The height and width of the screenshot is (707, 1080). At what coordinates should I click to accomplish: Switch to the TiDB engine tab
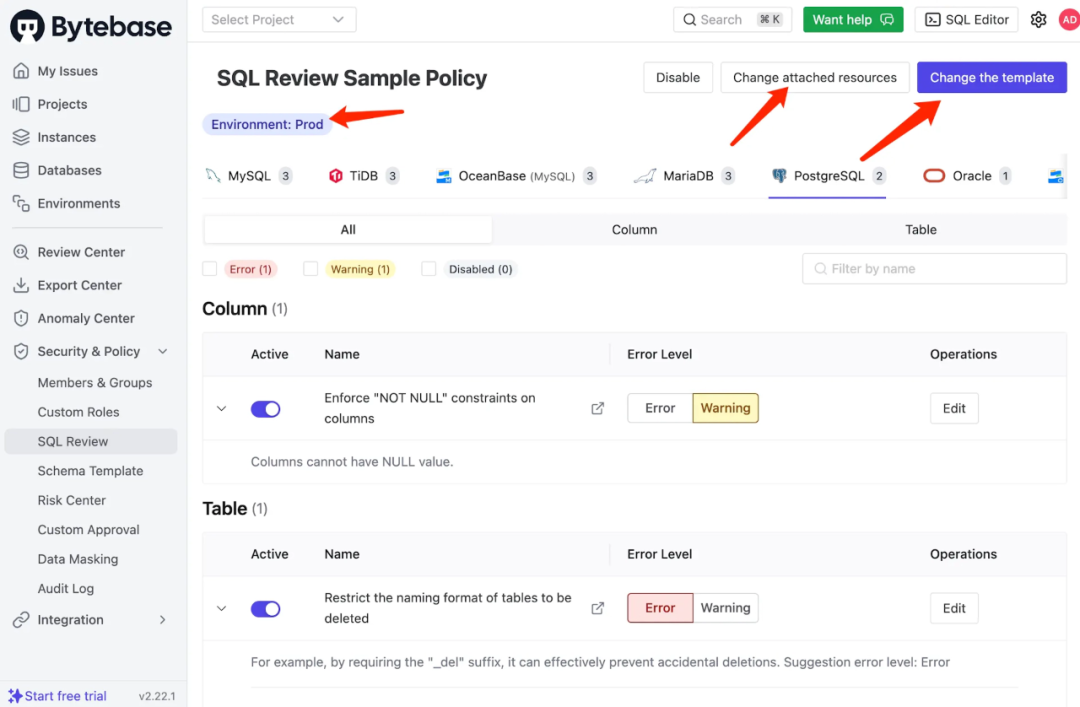point(364,176)
